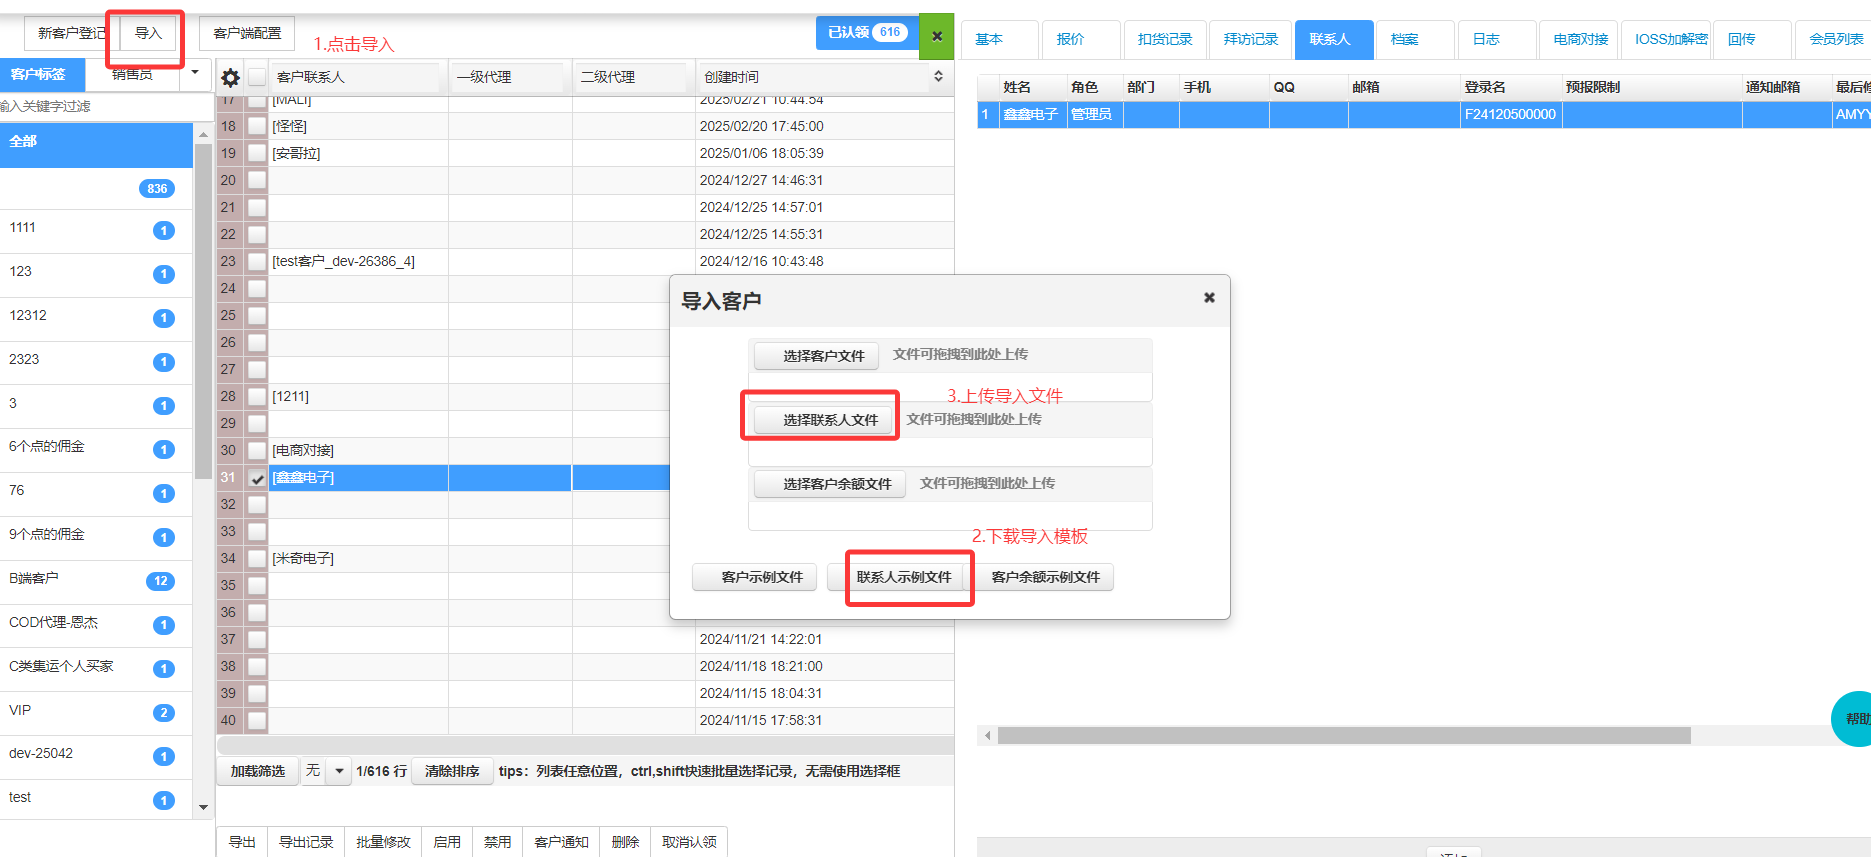
Task: Tick the checkbox for row 18 怪怪
Action: point(257,126)
